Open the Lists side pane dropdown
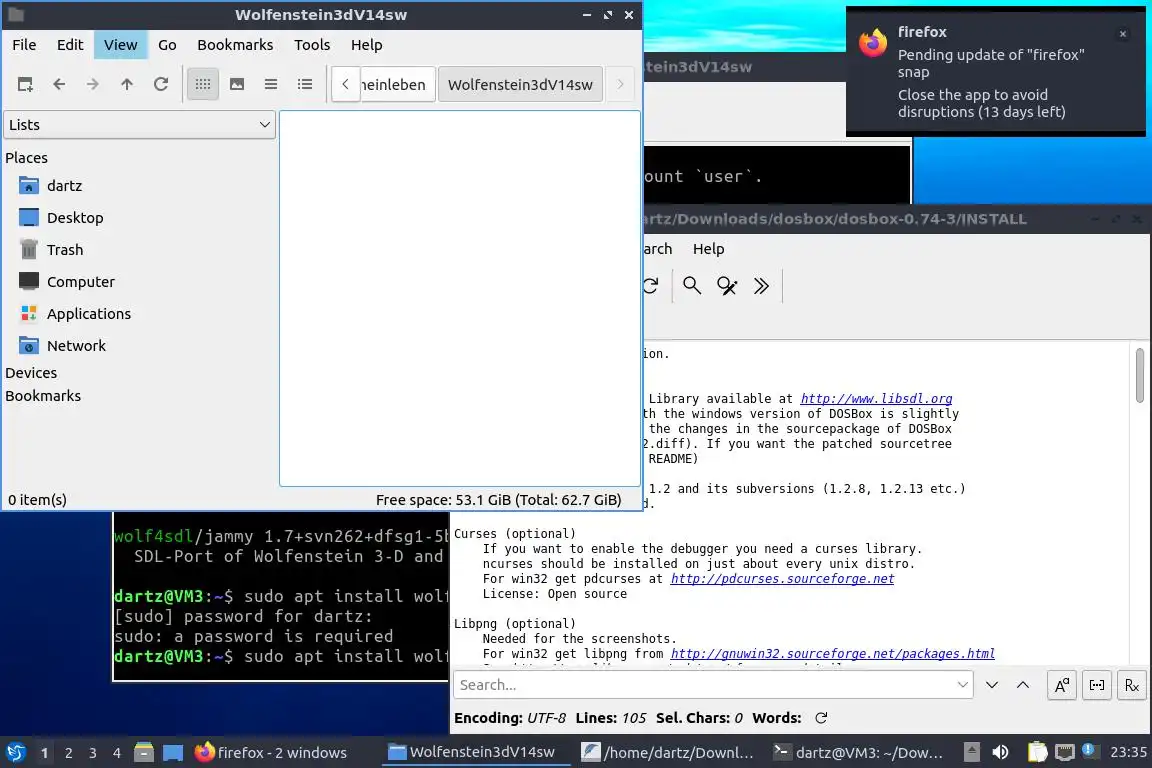1152x768 pixels. click(x=140, y=125)
